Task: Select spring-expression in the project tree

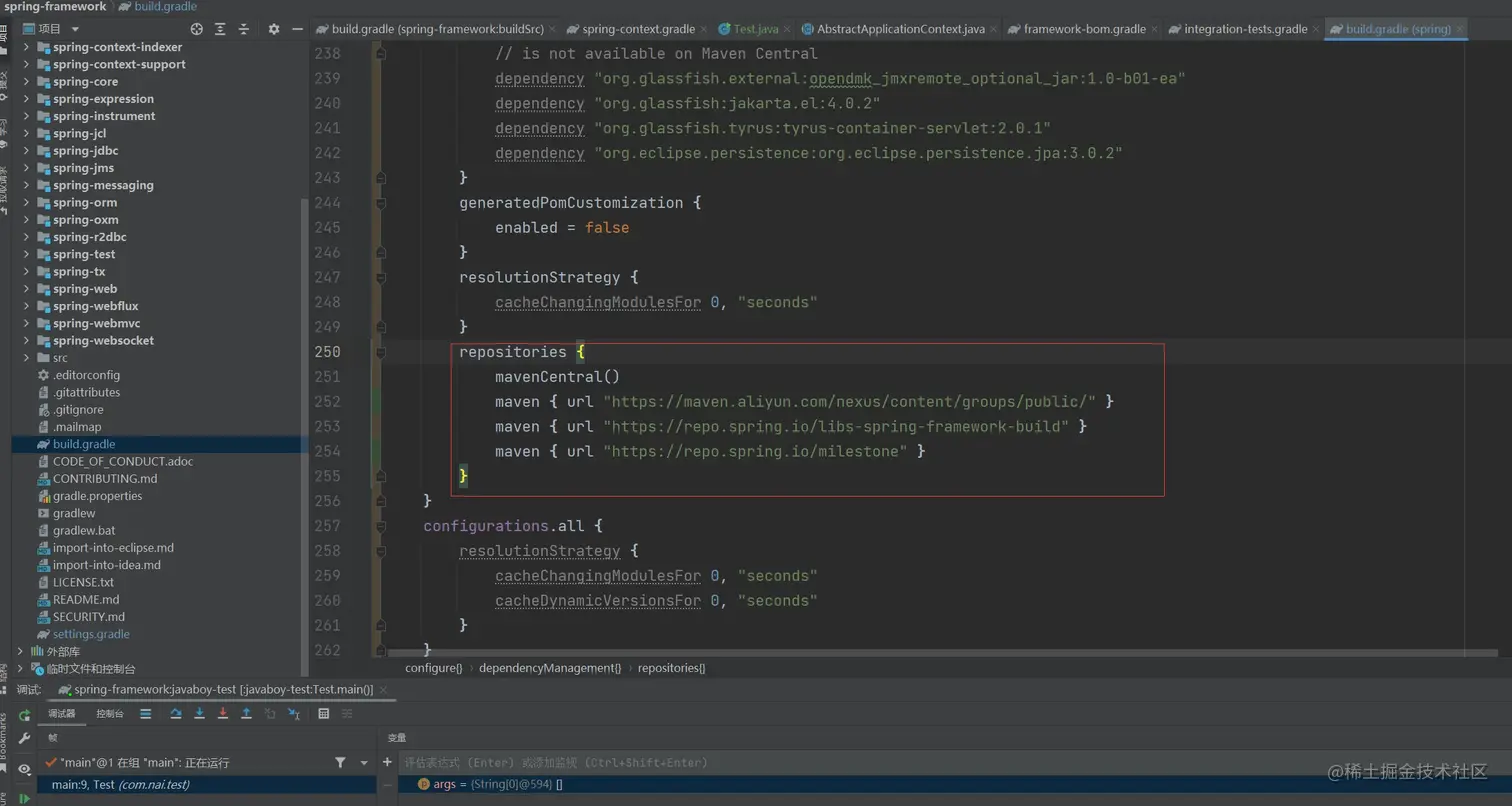Action: click(x=103, y=99)
